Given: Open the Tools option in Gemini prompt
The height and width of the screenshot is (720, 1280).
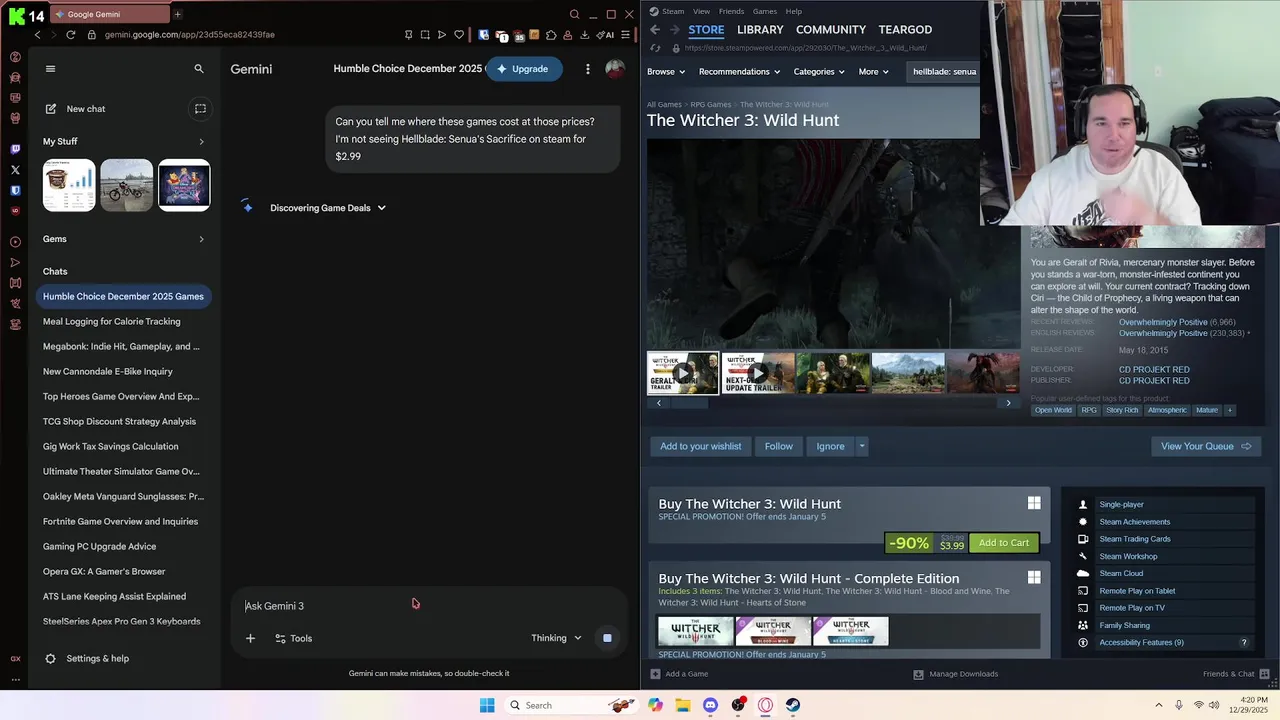Looking at the screenshot, I should 293,638.
